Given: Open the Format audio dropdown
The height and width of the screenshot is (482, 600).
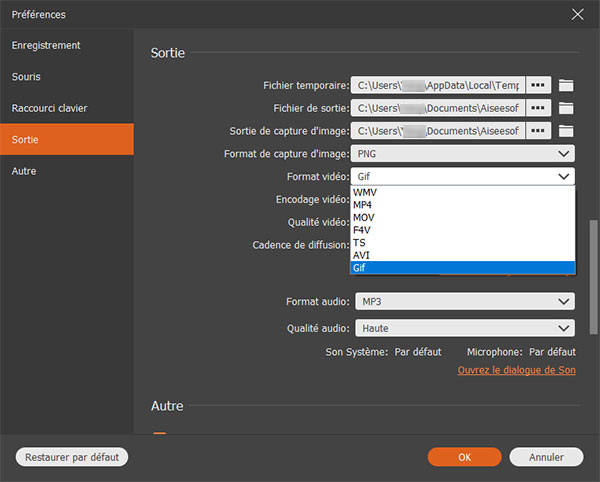Looking at the screenshot, I should 462,301.
